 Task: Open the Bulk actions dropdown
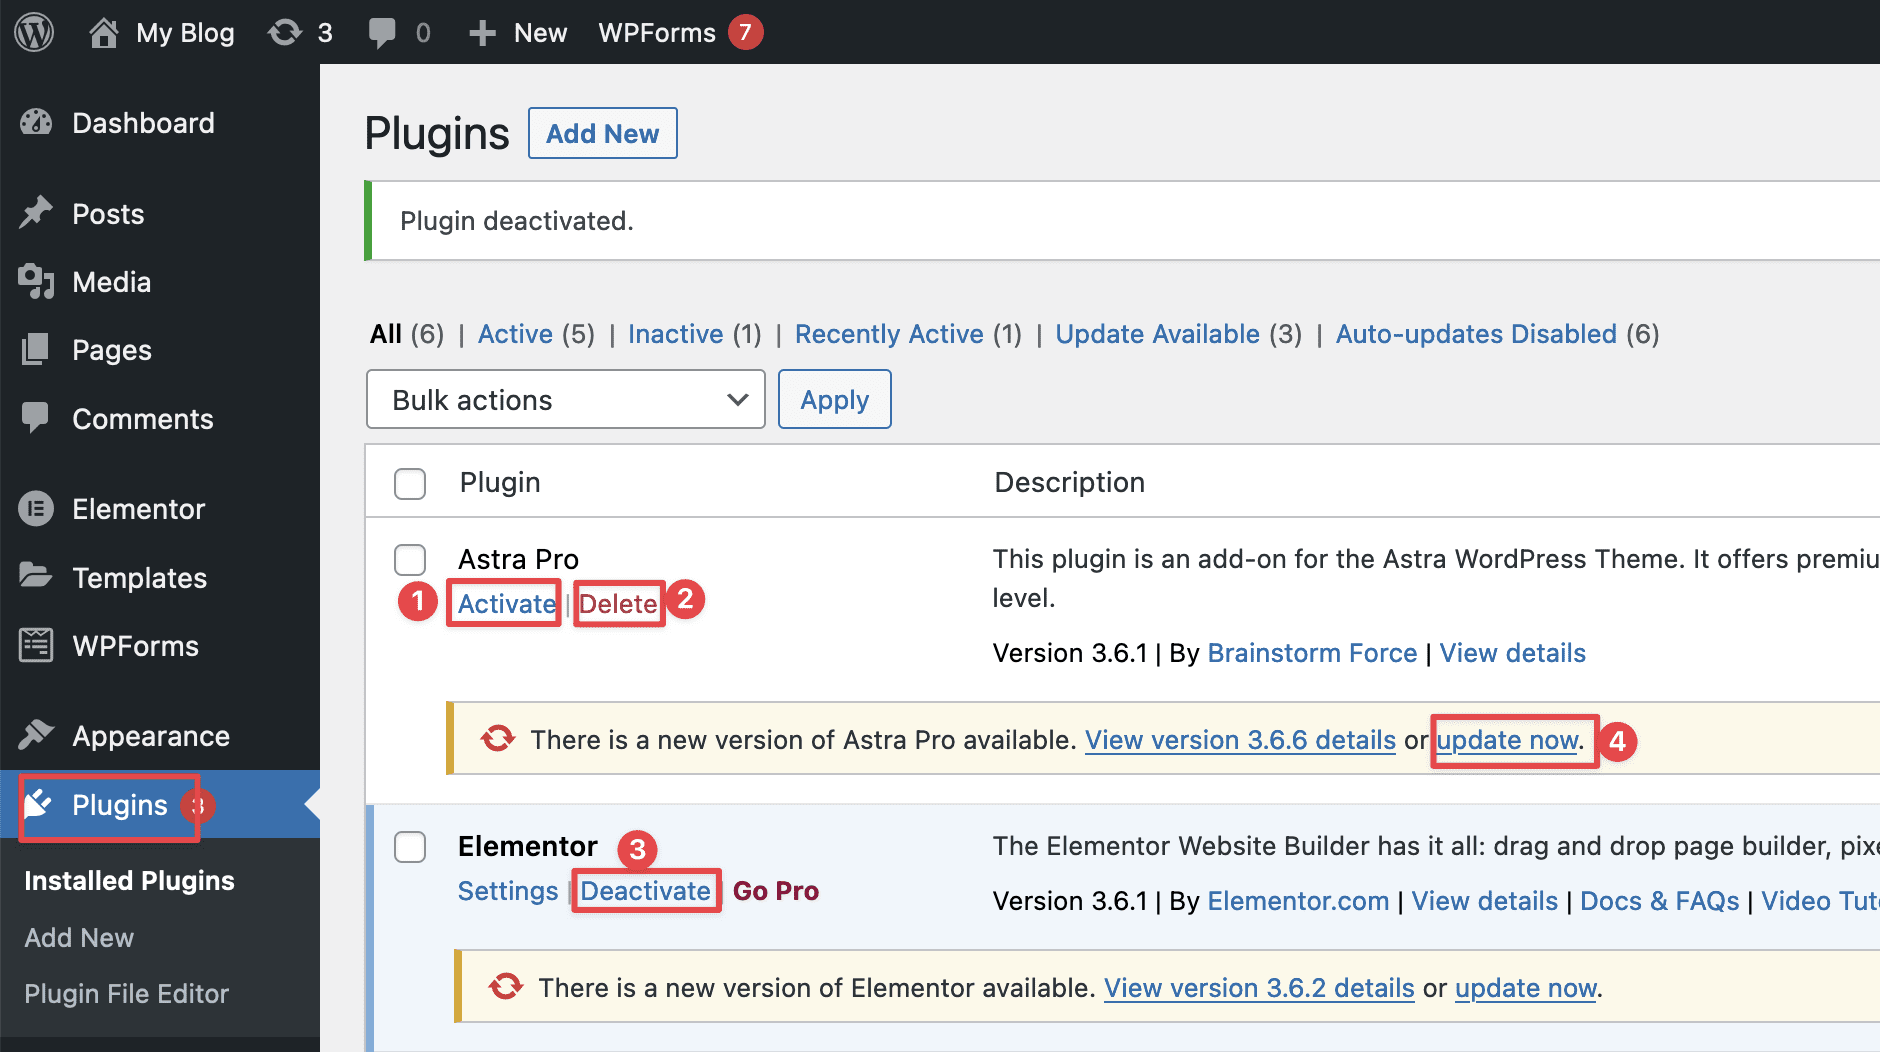click(x=566, y=400)
